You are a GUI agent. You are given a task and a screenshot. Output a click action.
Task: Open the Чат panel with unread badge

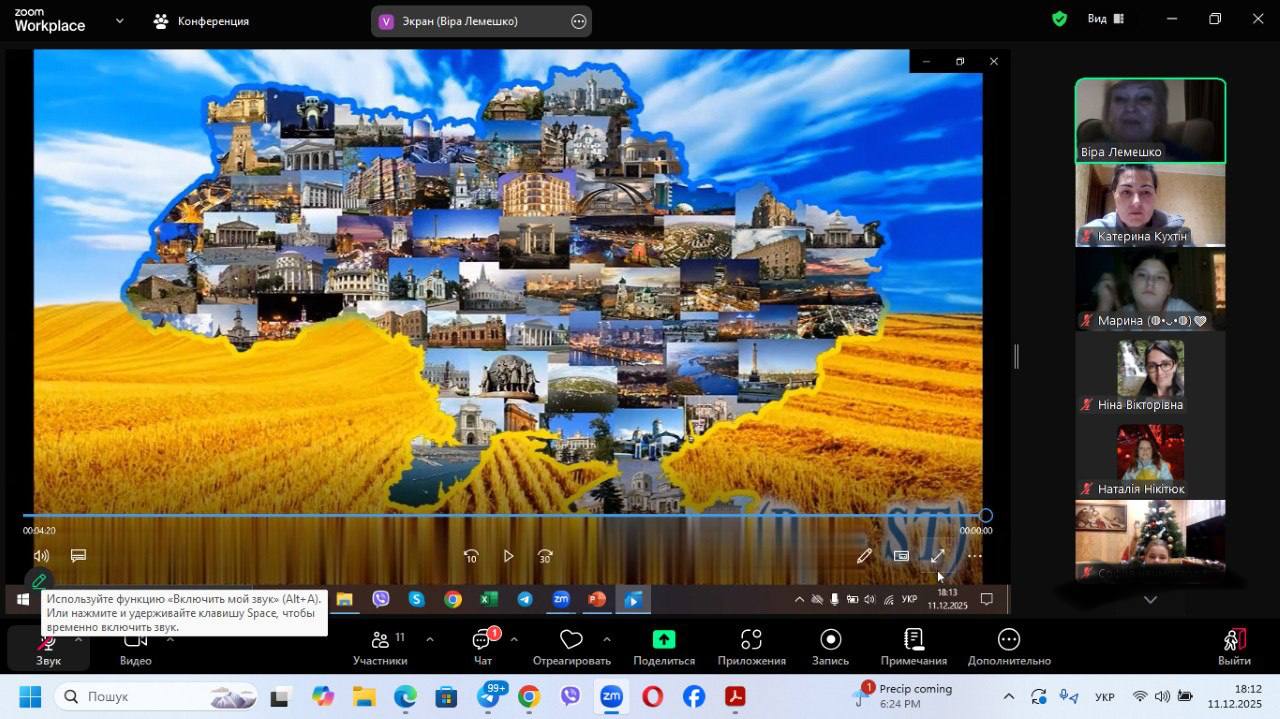(483, 646)
